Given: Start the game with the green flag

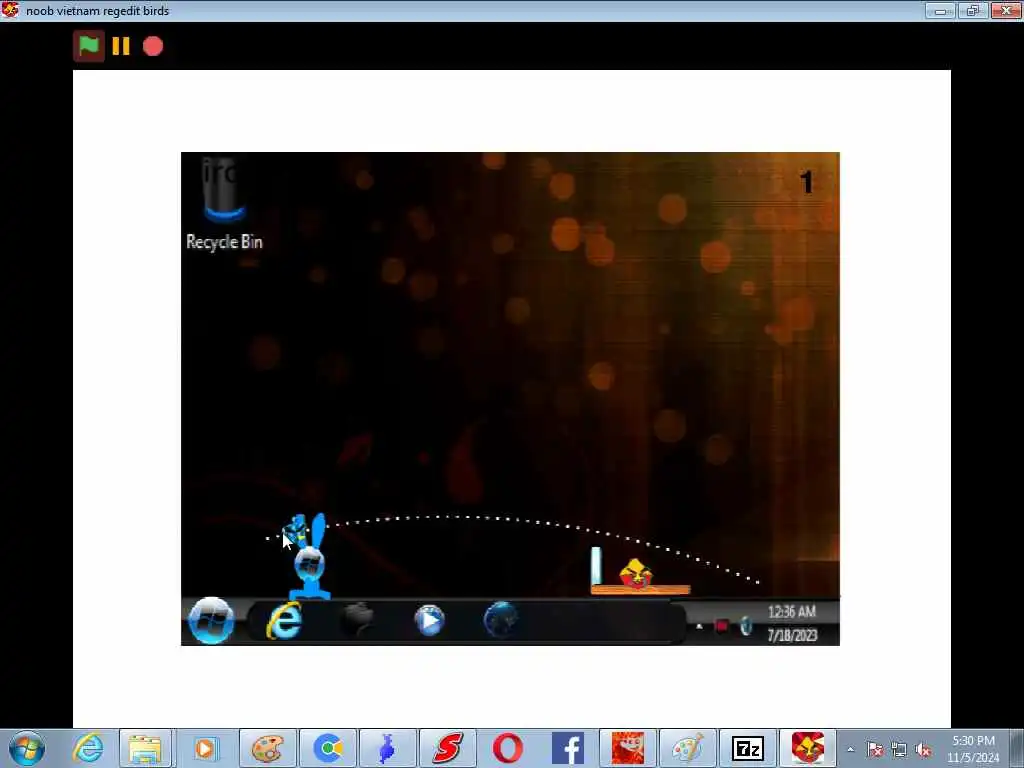Looking at the screenshot, I should tap(89, 46).
